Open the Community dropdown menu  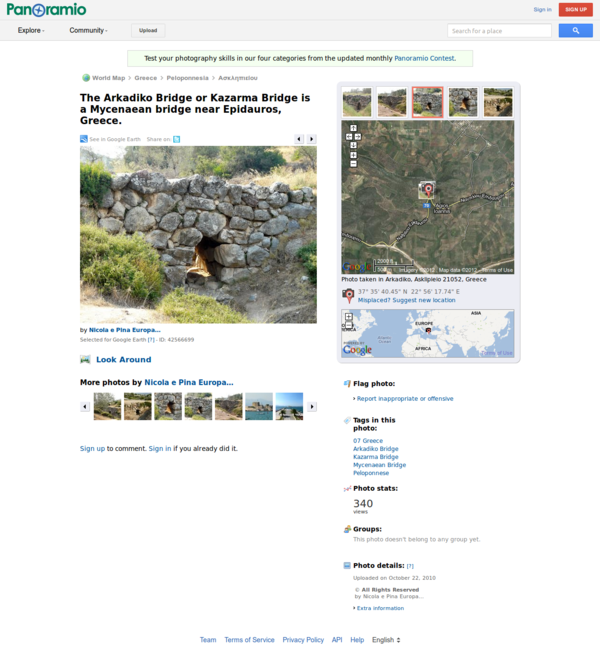88,31
